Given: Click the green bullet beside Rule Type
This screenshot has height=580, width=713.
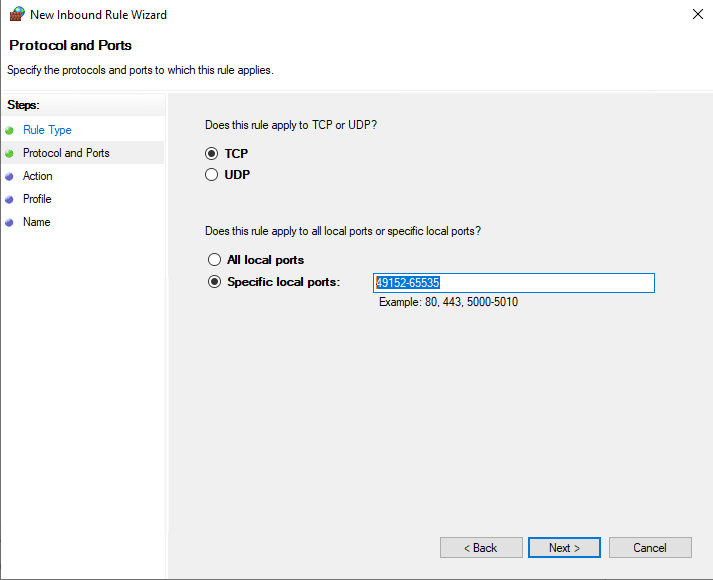Looking at the screenshot, I should coord(9,131).
